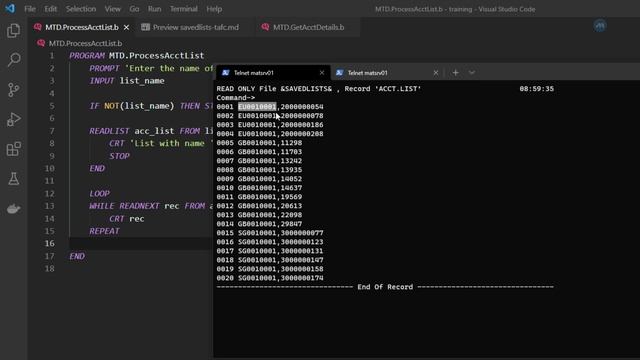
Task: Click record line 0014 GB0010001,29847
Action: 259,224
